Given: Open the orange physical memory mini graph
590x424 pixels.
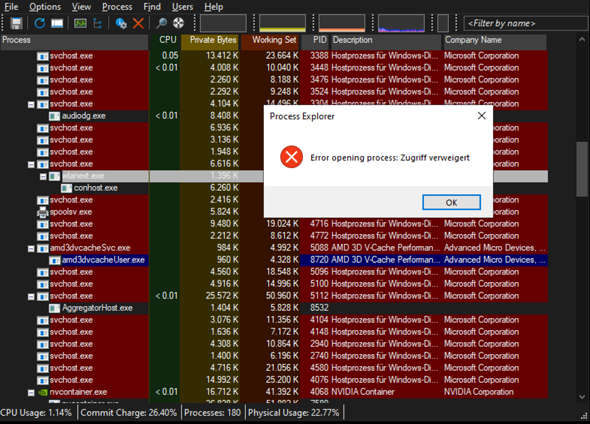Looking at the screenshot, I should 342,23.
